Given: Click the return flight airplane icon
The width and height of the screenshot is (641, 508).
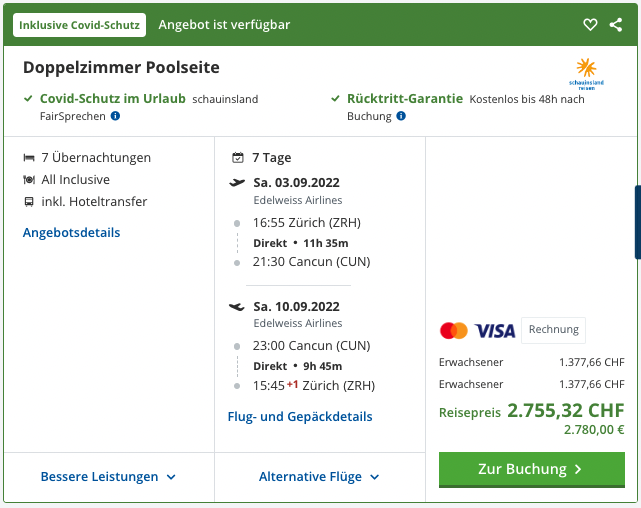Looking at the screenshot, I should 237,306.
